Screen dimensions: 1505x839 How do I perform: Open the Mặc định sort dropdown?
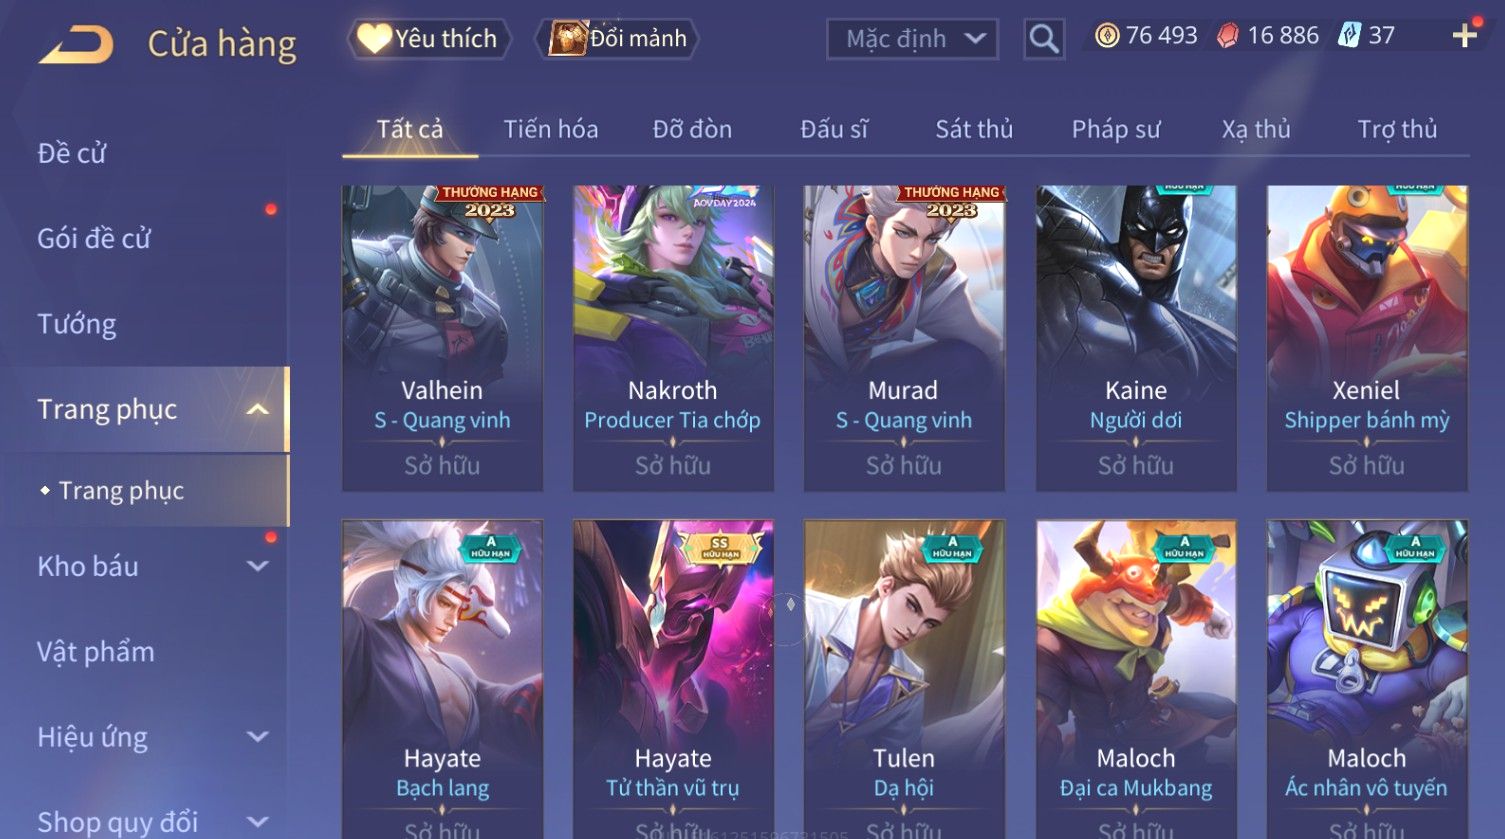pyautogui.click(x=912, y=39)
